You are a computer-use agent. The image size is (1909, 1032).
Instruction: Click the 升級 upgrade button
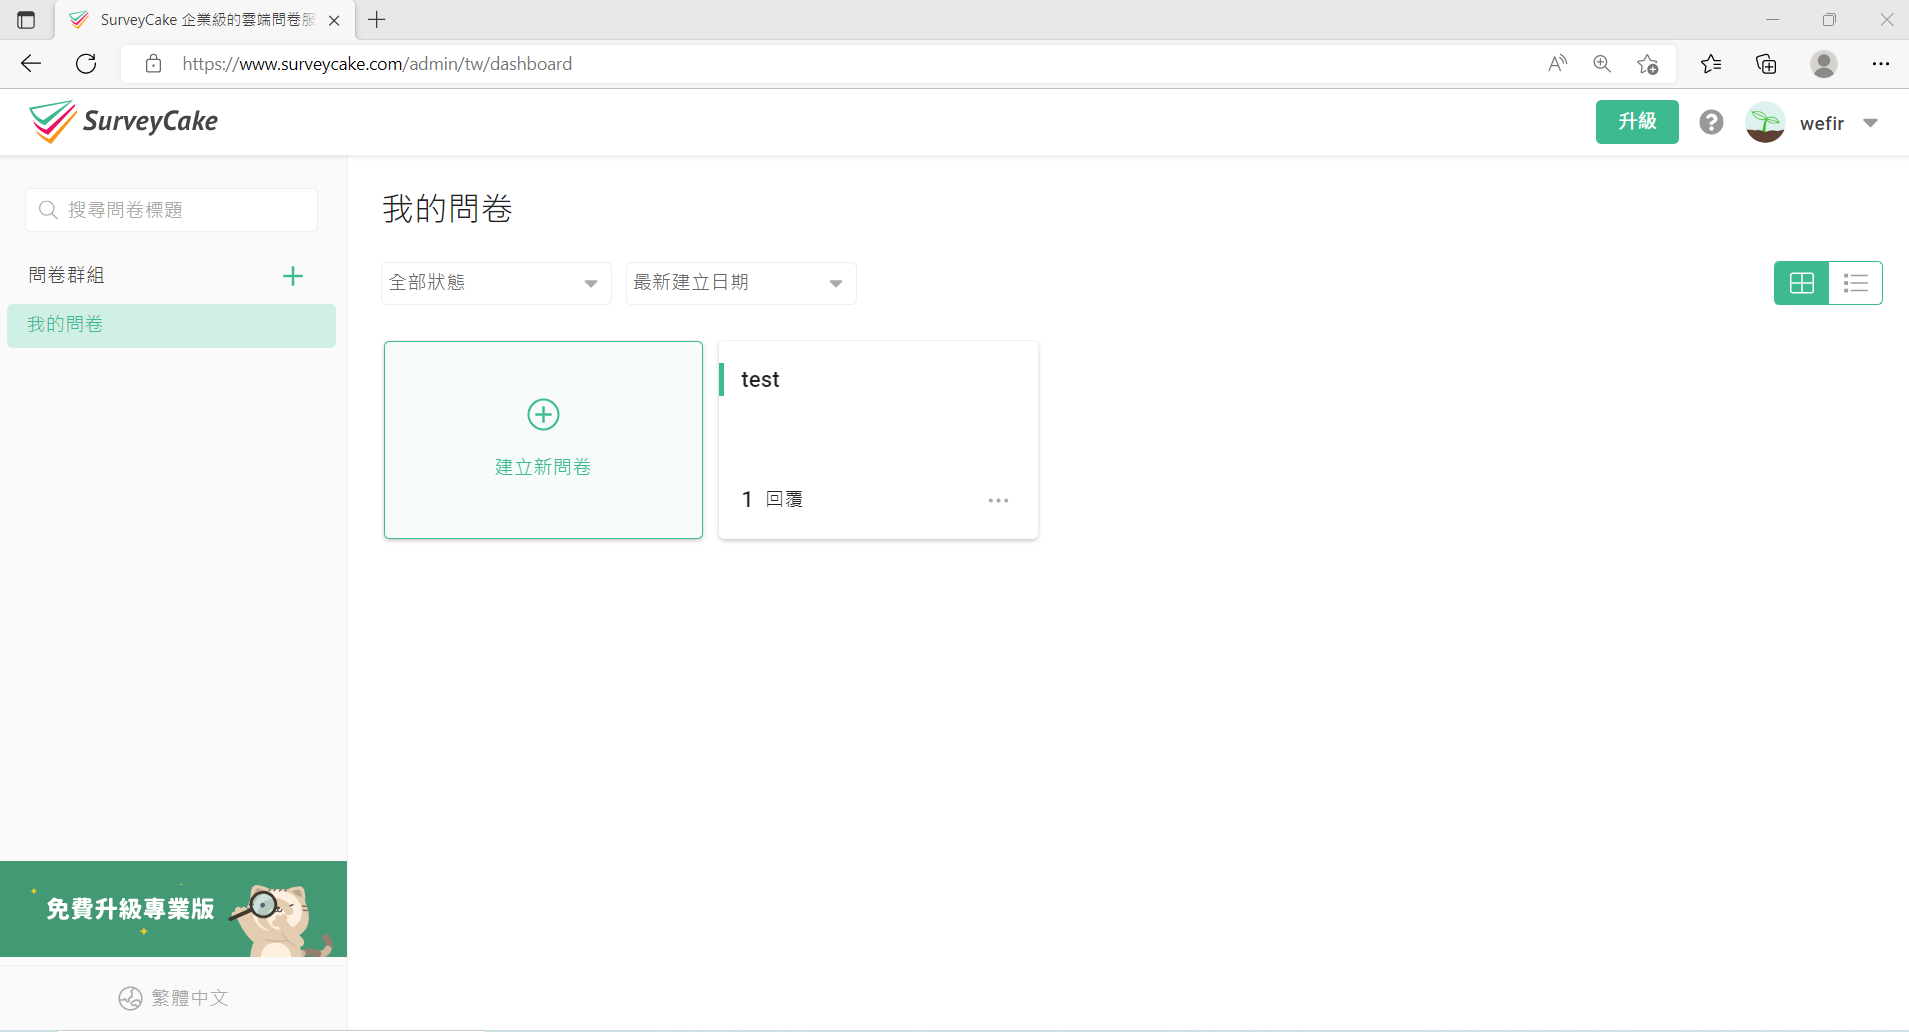[x=1637, y=122]
